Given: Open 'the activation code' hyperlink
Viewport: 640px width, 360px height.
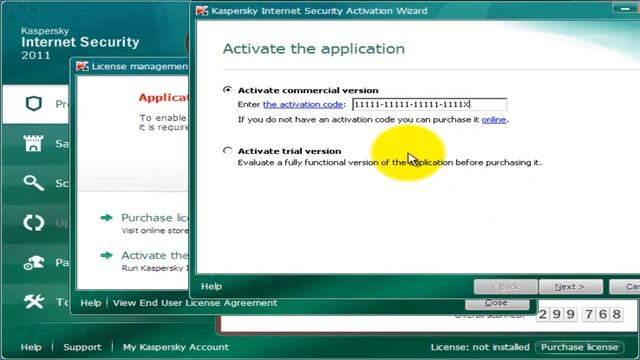Looking at the screenshot, I should [x=303, y=104].
